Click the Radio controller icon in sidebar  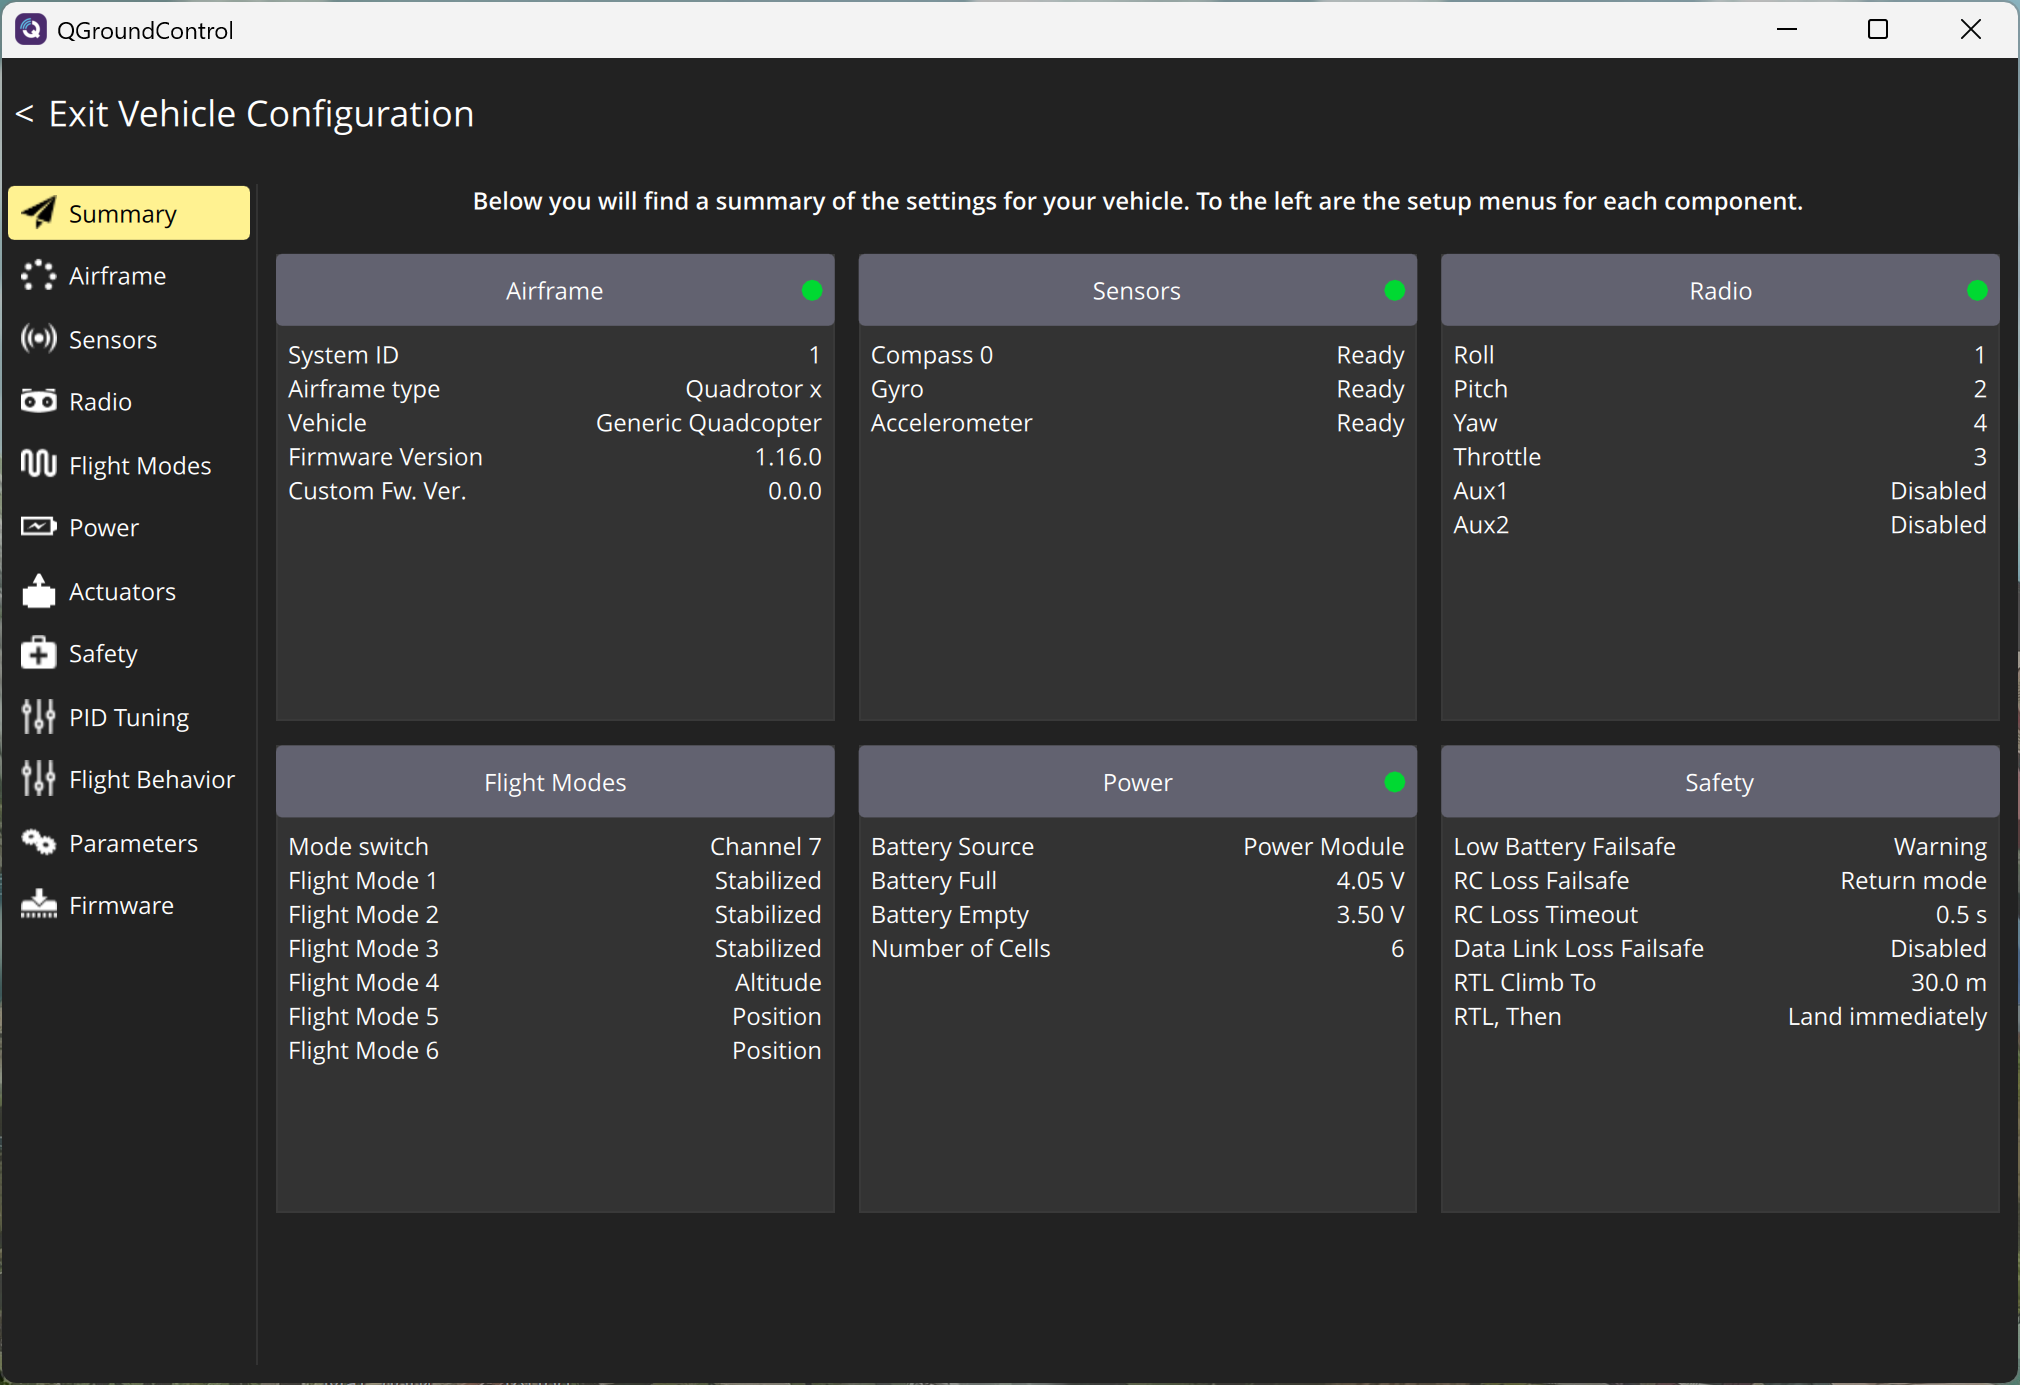point(38,402)
